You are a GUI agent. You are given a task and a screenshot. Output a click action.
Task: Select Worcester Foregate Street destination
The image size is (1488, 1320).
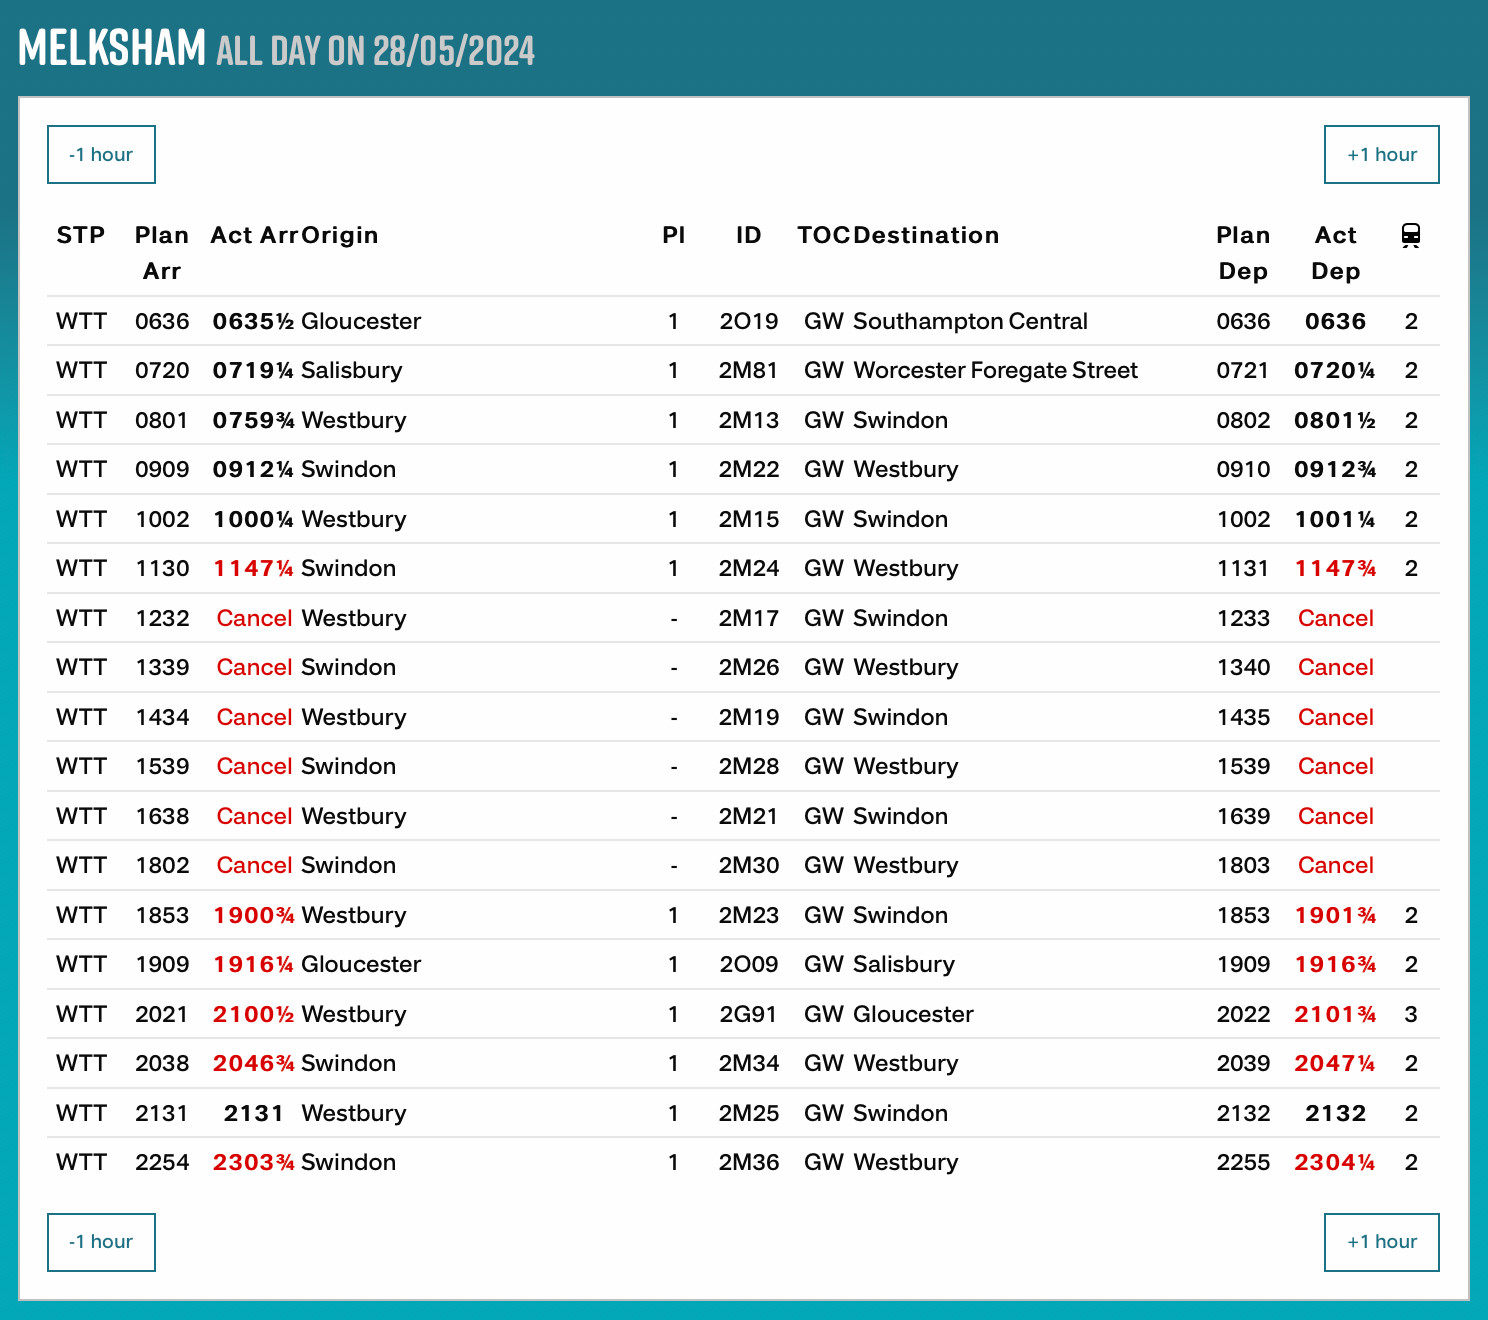click(x=994, y=371)
